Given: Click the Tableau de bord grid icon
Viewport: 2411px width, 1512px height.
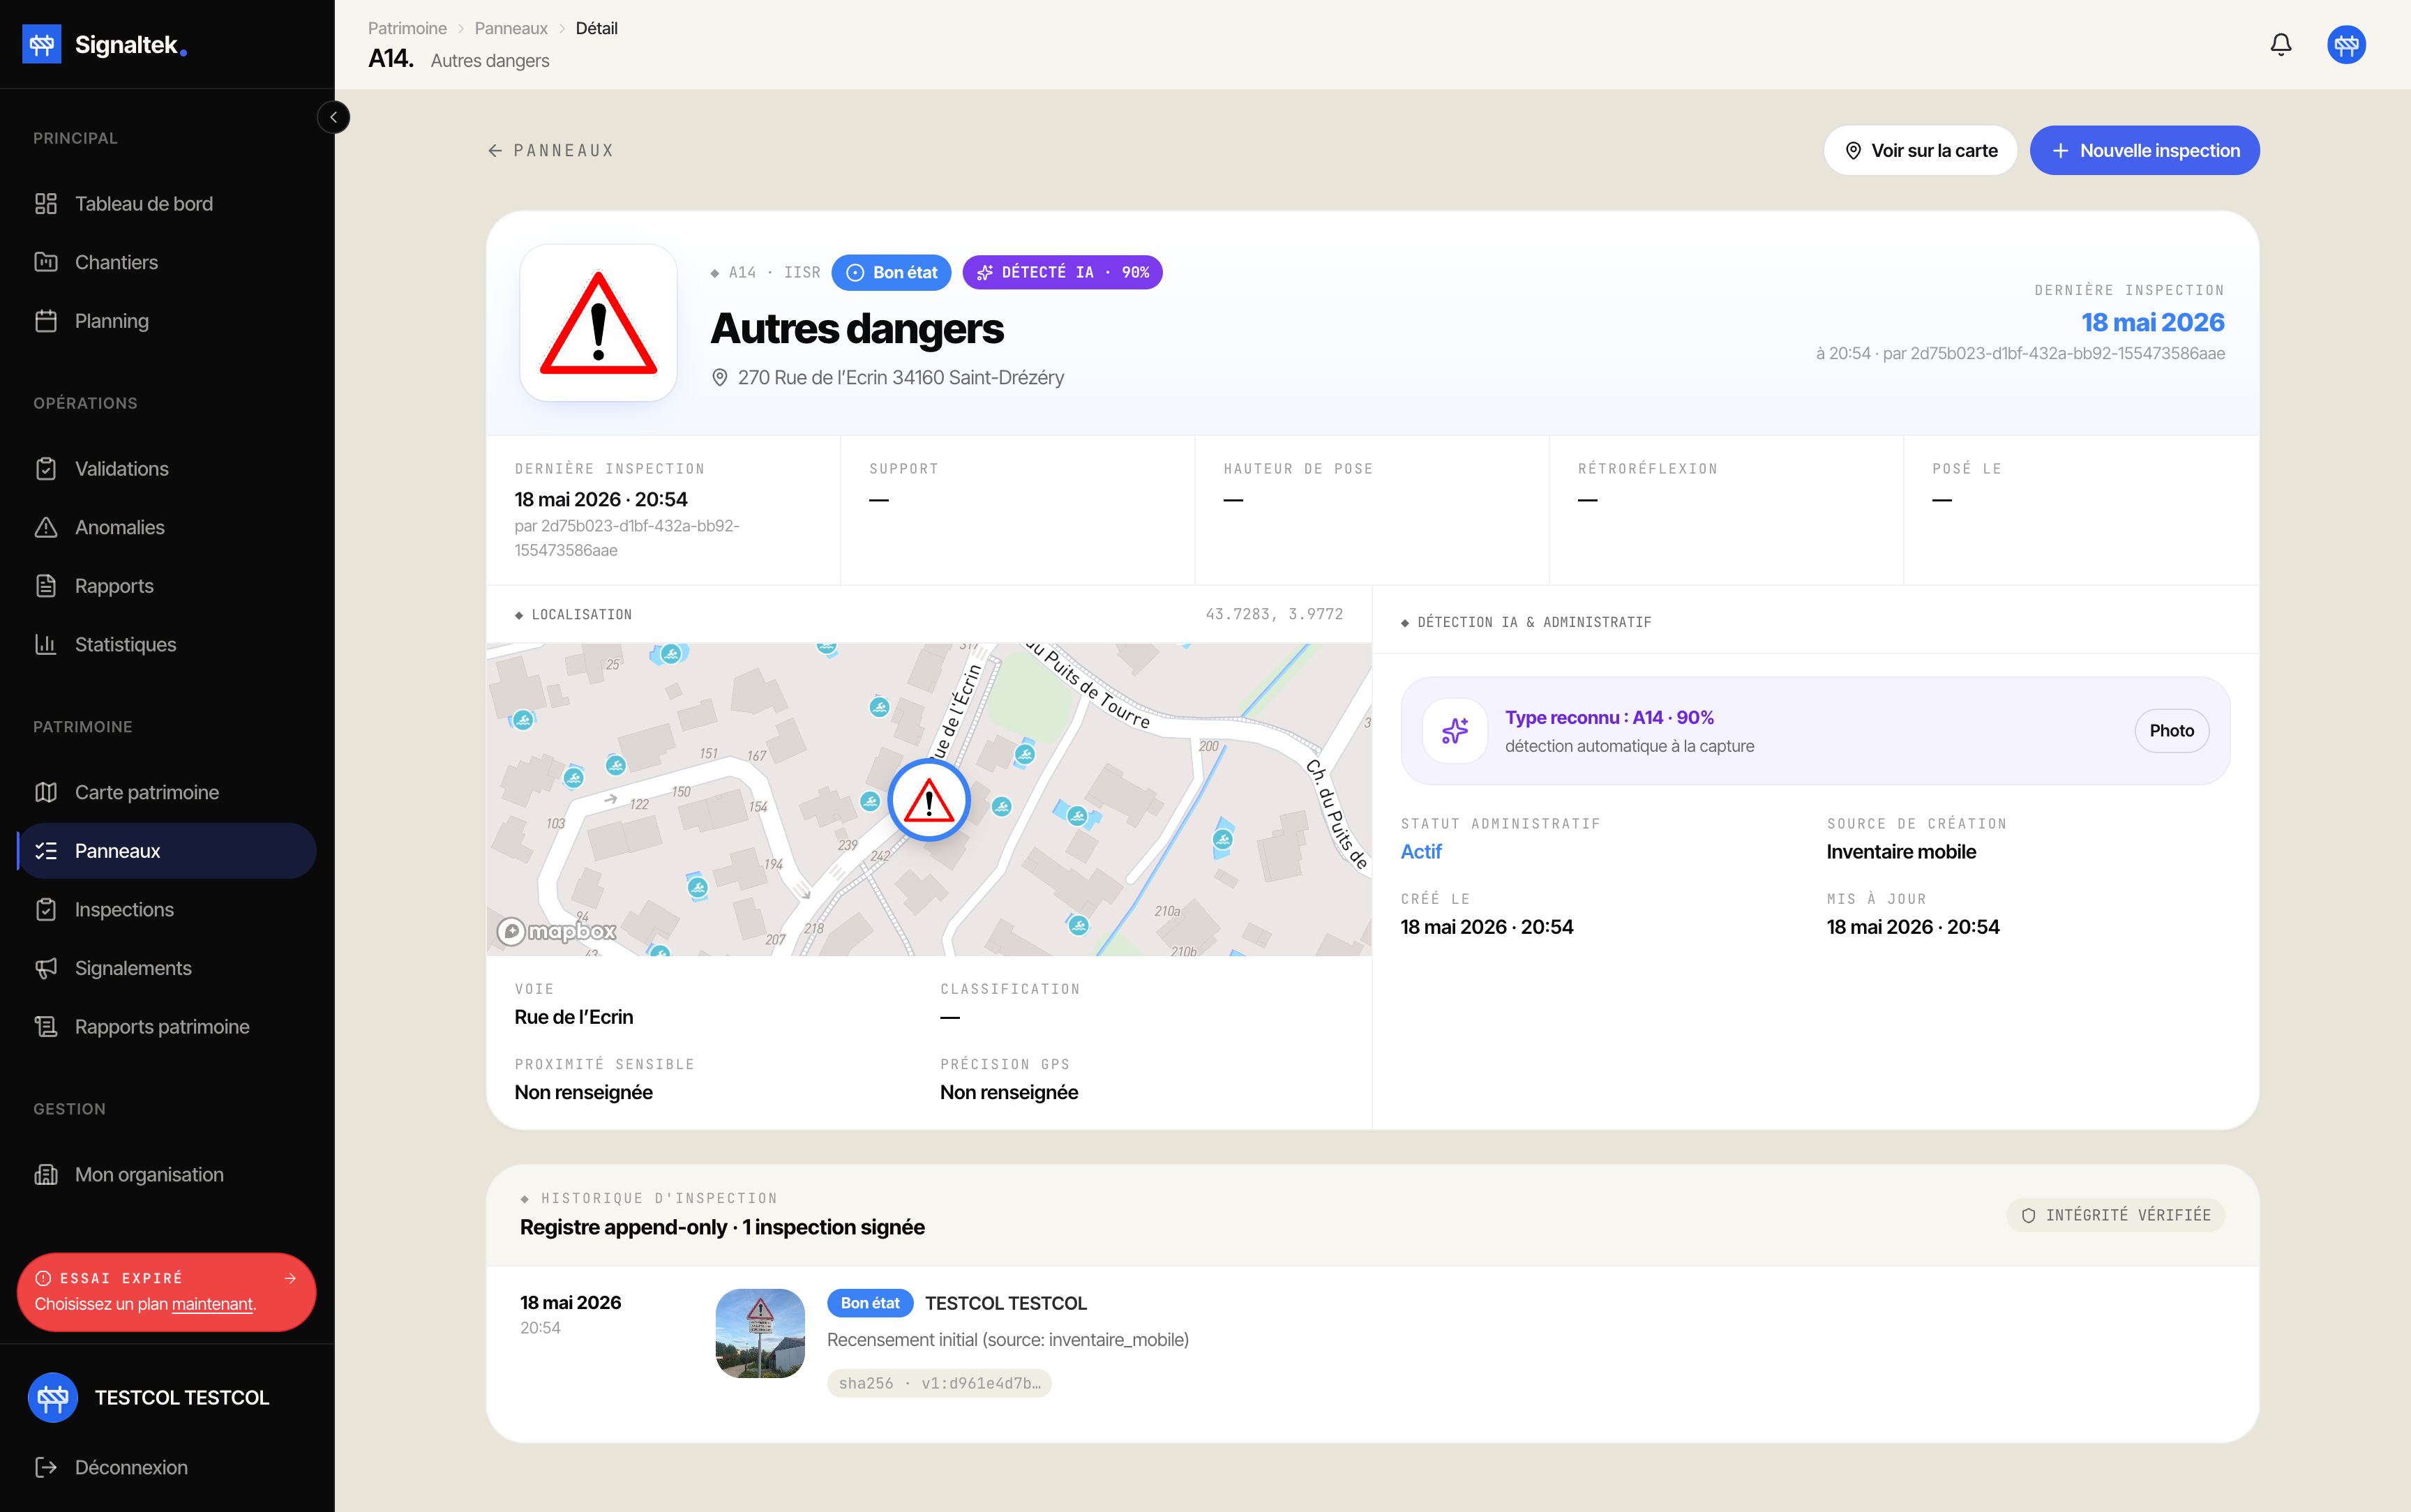Looking at the screenshot, I should click(46, 204).
